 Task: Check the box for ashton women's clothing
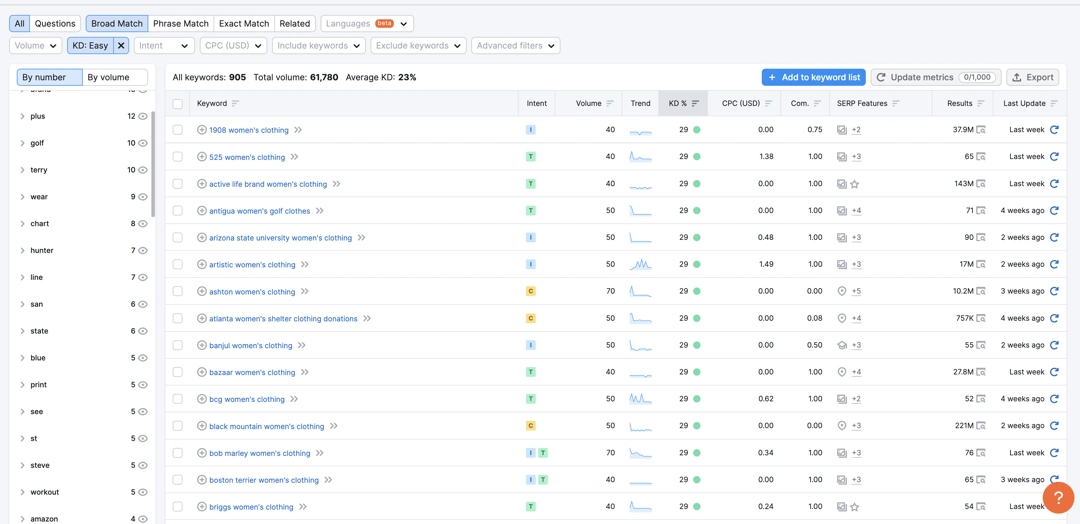pos(178,291)
